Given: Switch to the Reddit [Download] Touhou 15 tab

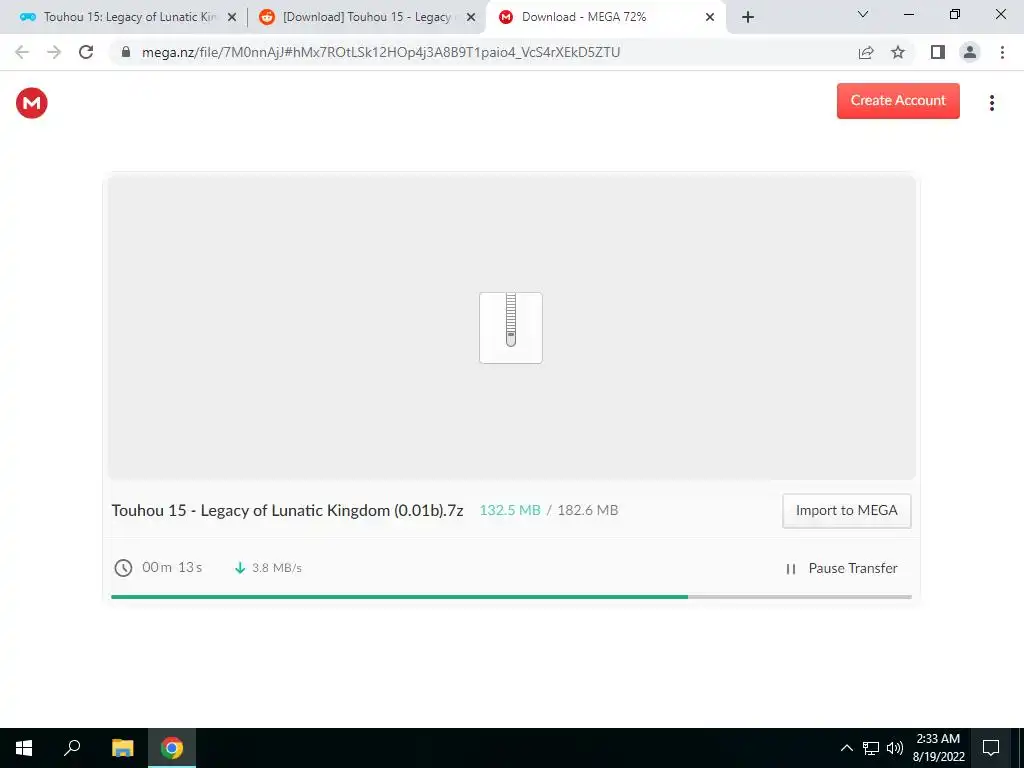Looking at the screenshot, I should click(x=366, y=17).
